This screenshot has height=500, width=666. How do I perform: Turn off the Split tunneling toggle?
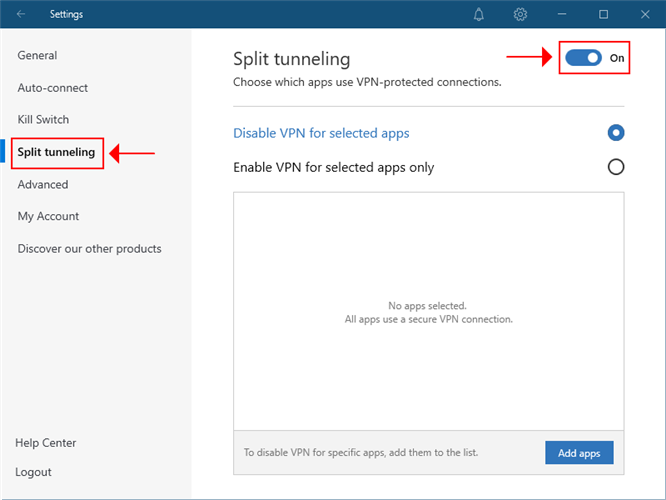click(x=583, y=58)
